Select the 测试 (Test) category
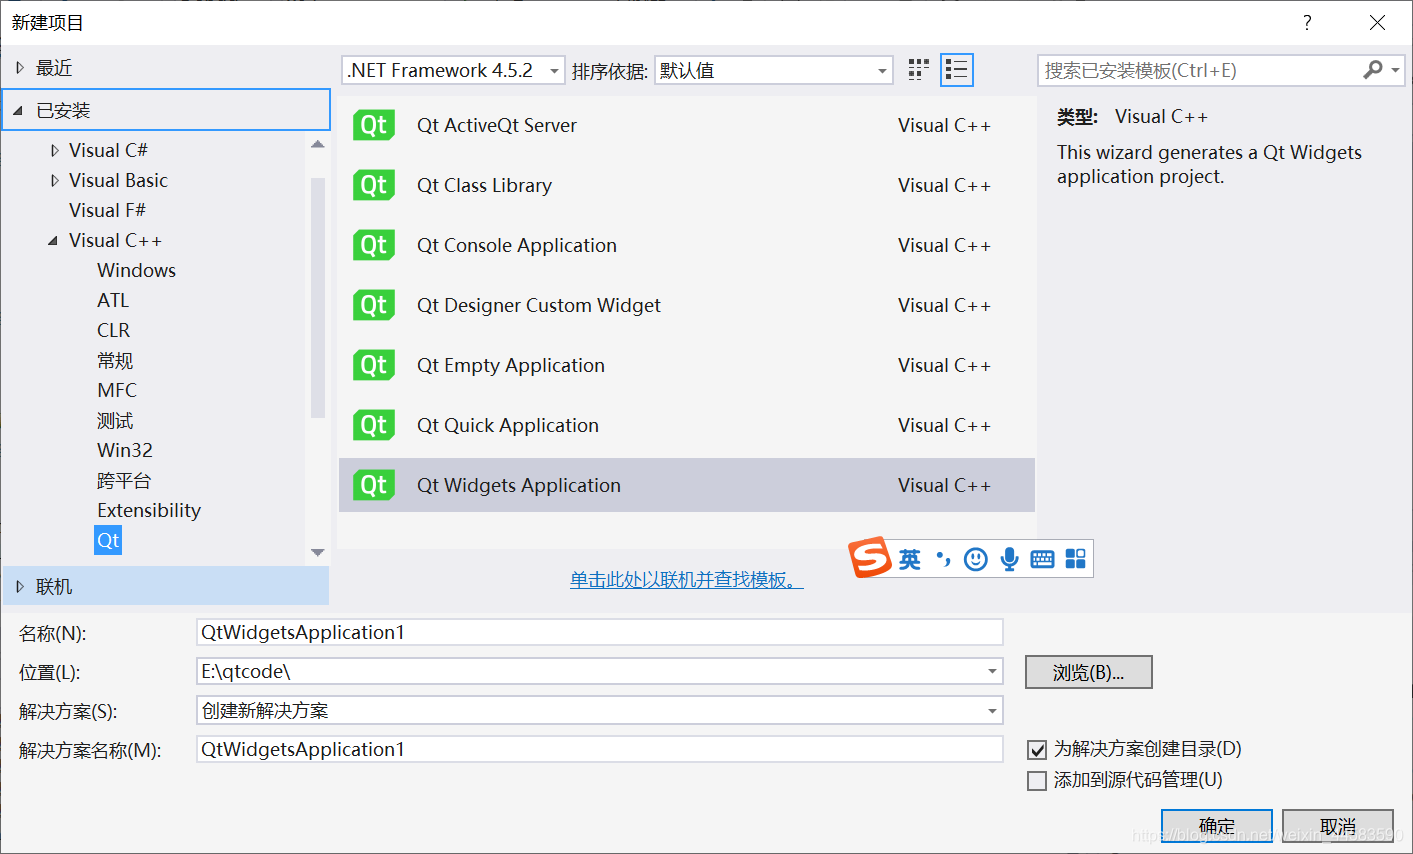 (115, 420)
